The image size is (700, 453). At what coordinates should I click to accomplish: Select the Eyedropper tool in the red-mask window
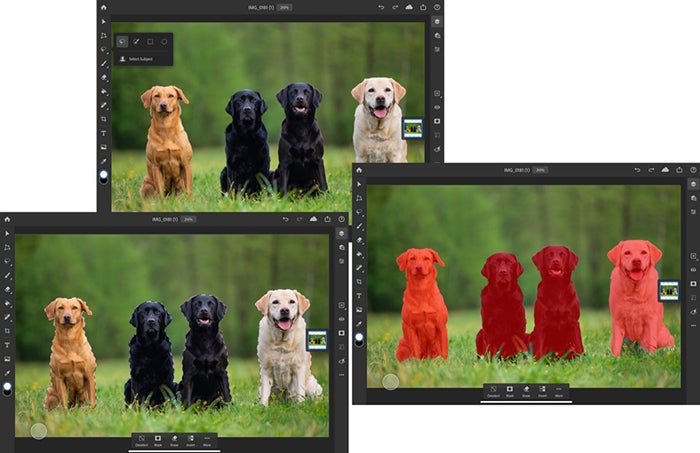pyautogui.click(x=359, y=324)
